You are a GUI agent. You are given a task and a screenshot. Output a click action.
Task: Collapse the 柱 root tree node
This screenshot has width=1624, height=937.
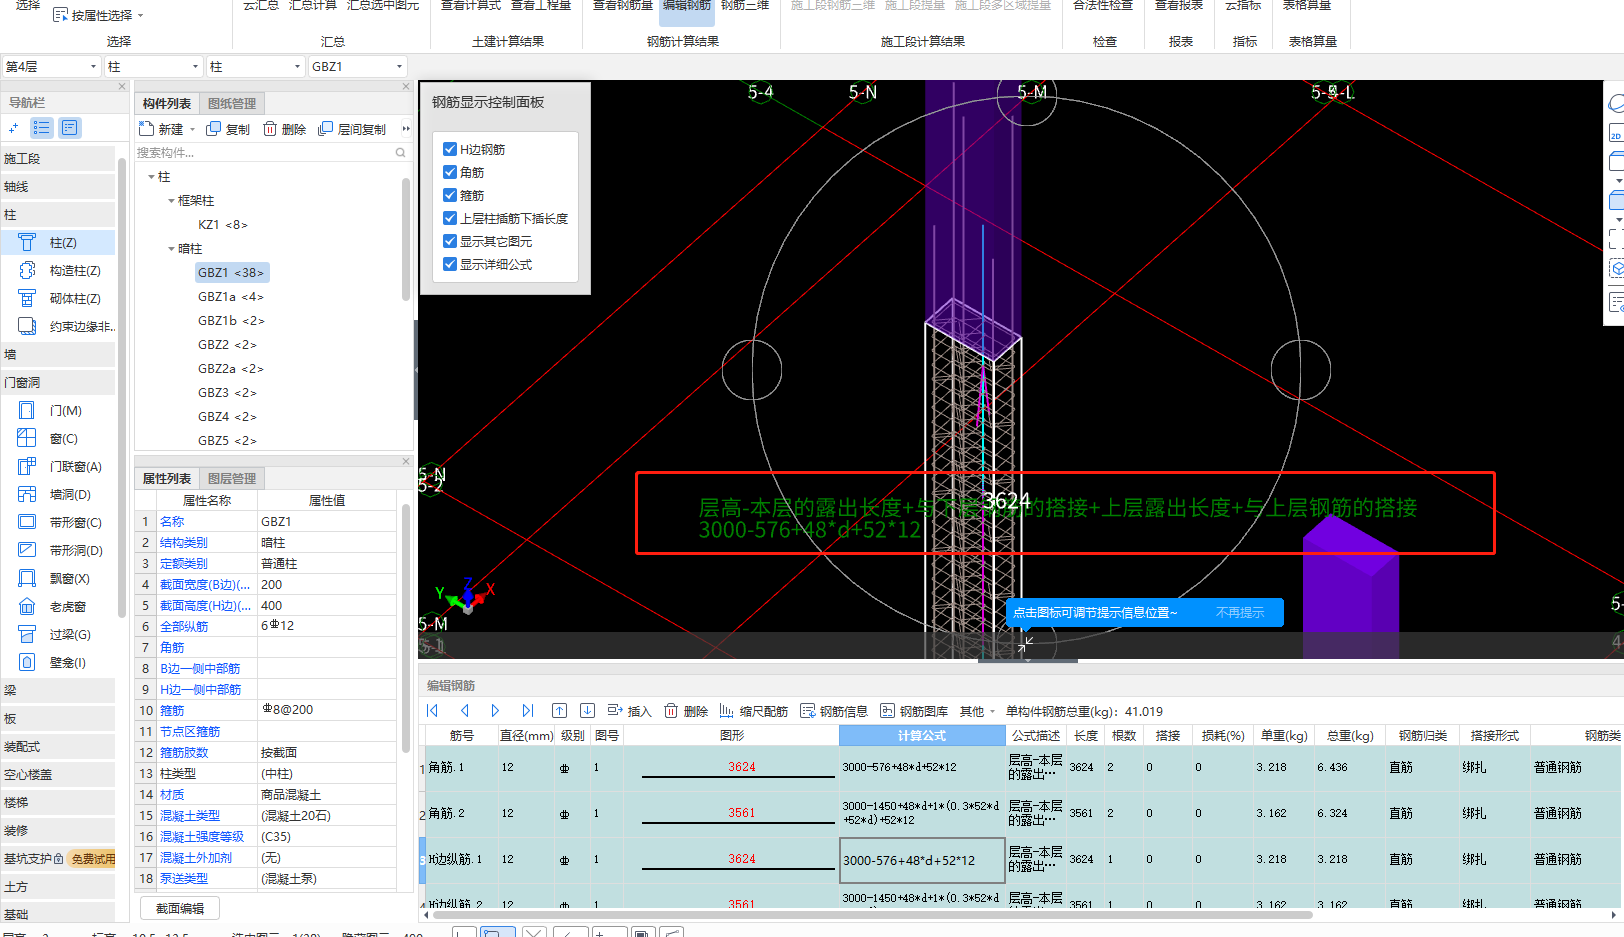coord(152,177)
